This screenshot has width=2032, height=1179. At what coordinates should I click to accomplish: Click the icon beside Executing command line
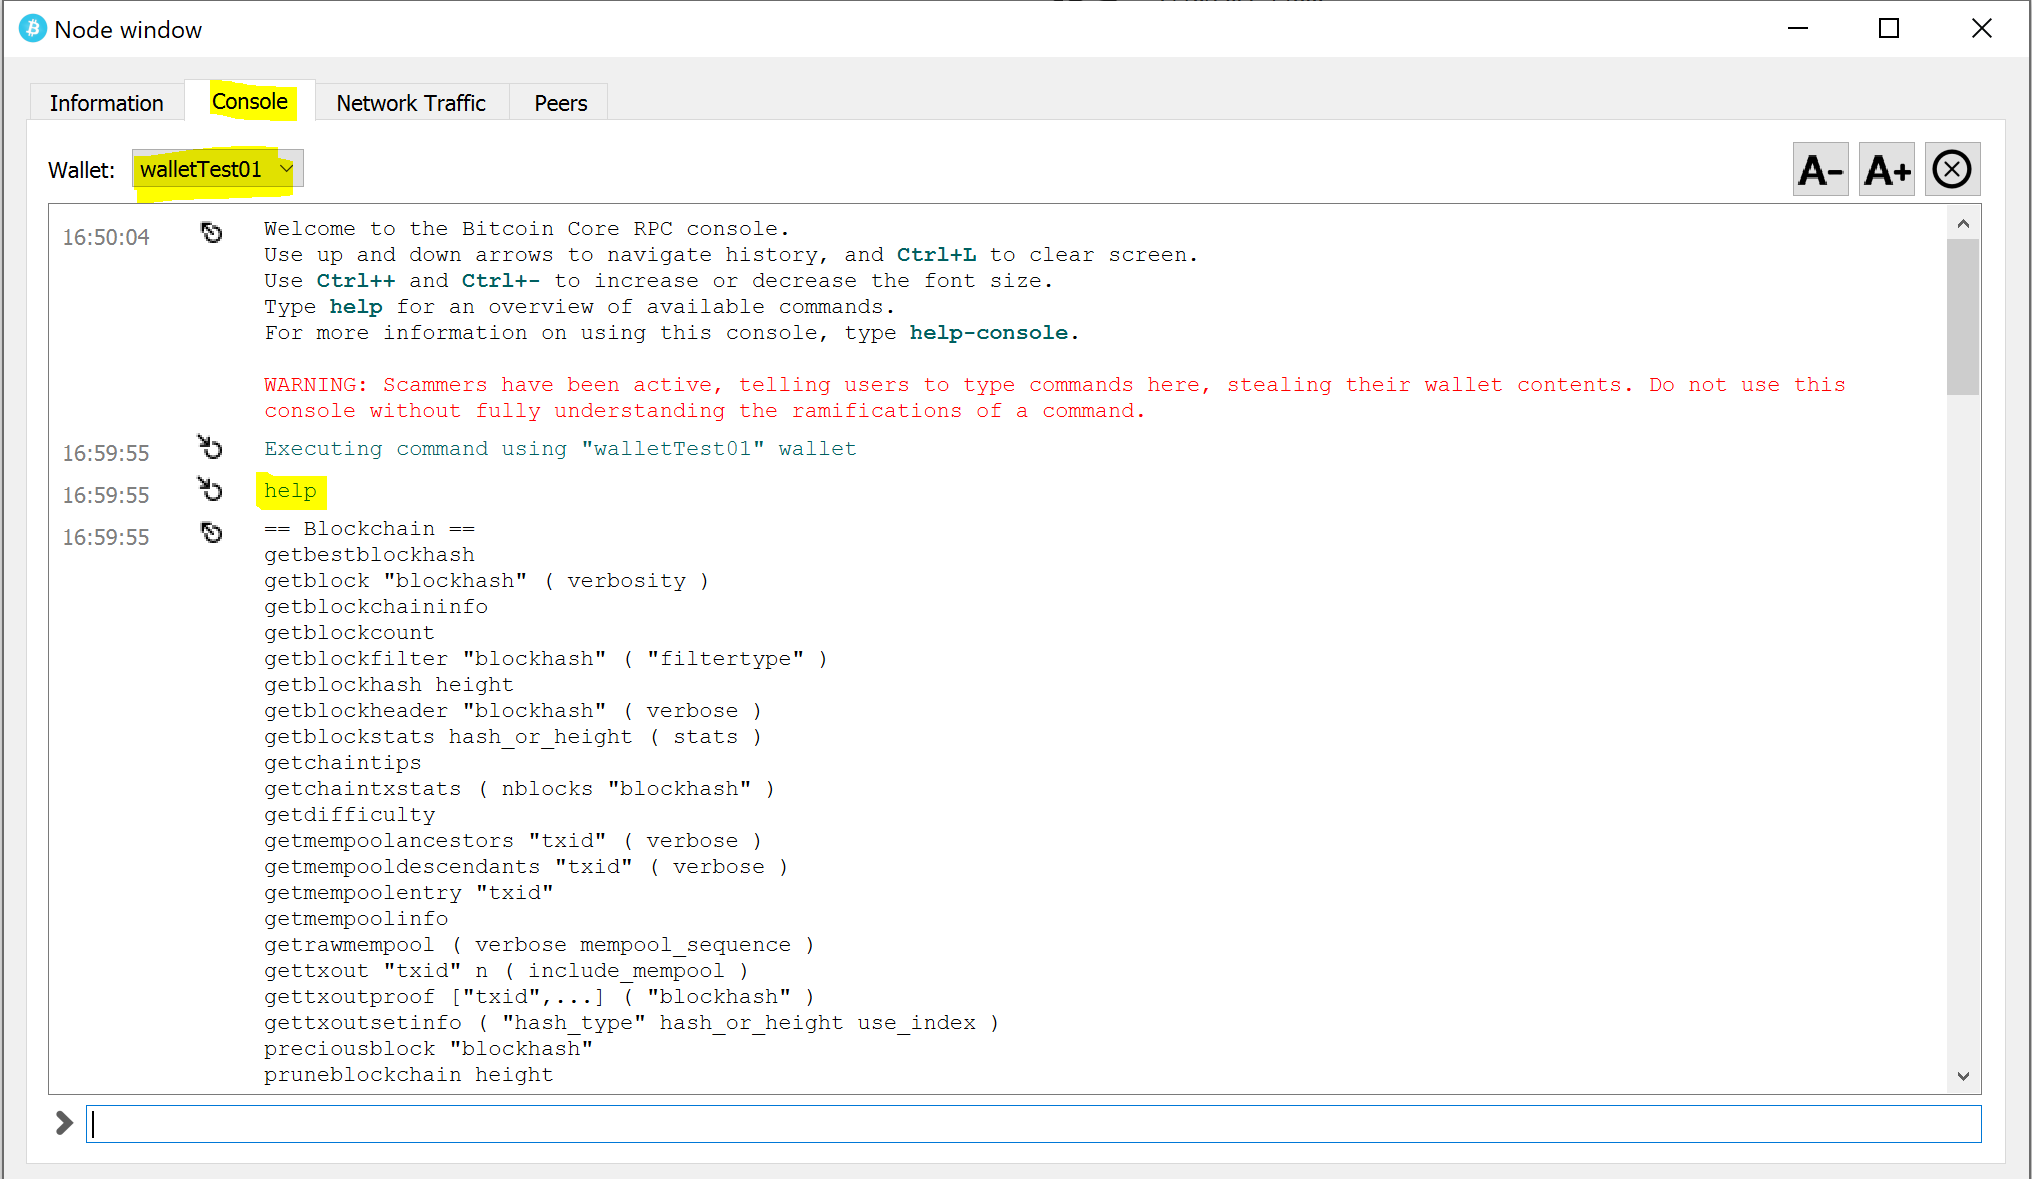pos(210,447)
